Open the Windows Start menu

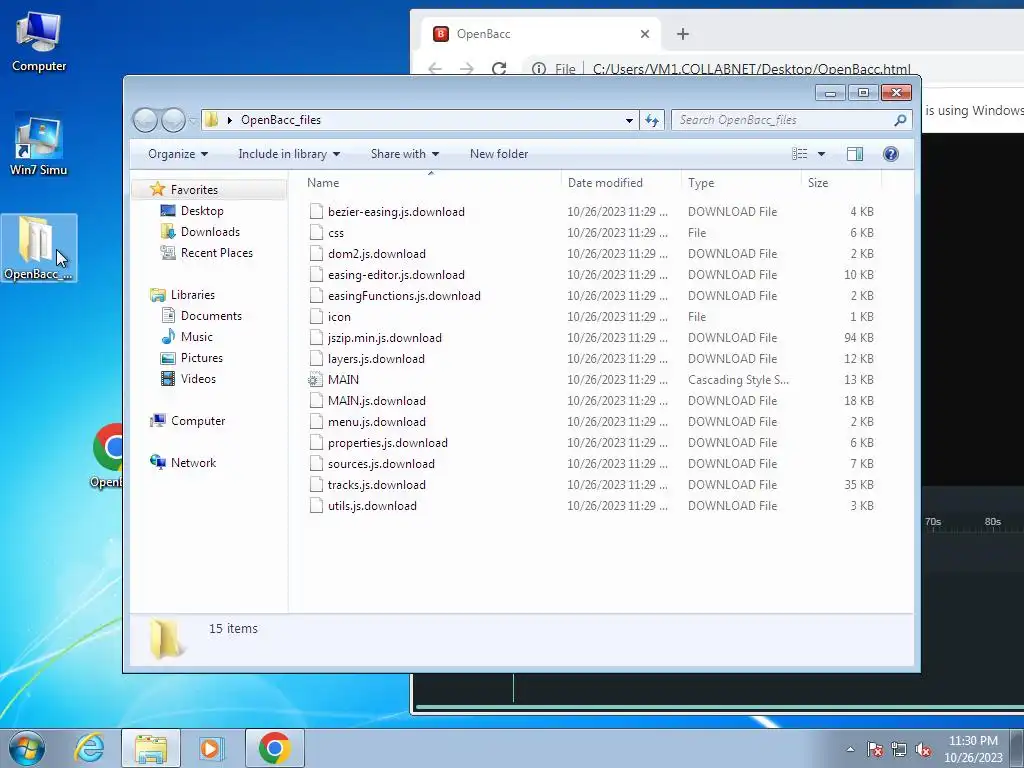[x=27, y=748]
